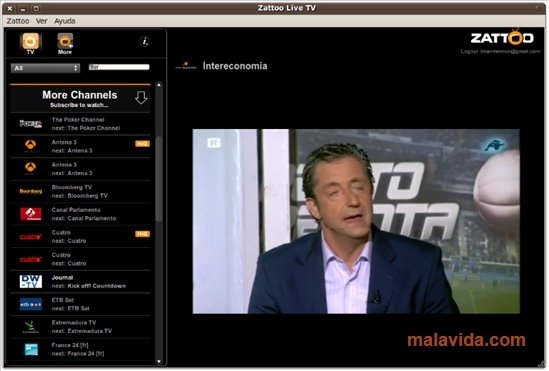Show the info panel icon
Screen dimensions: 549x371
click(x=145, y=41)
